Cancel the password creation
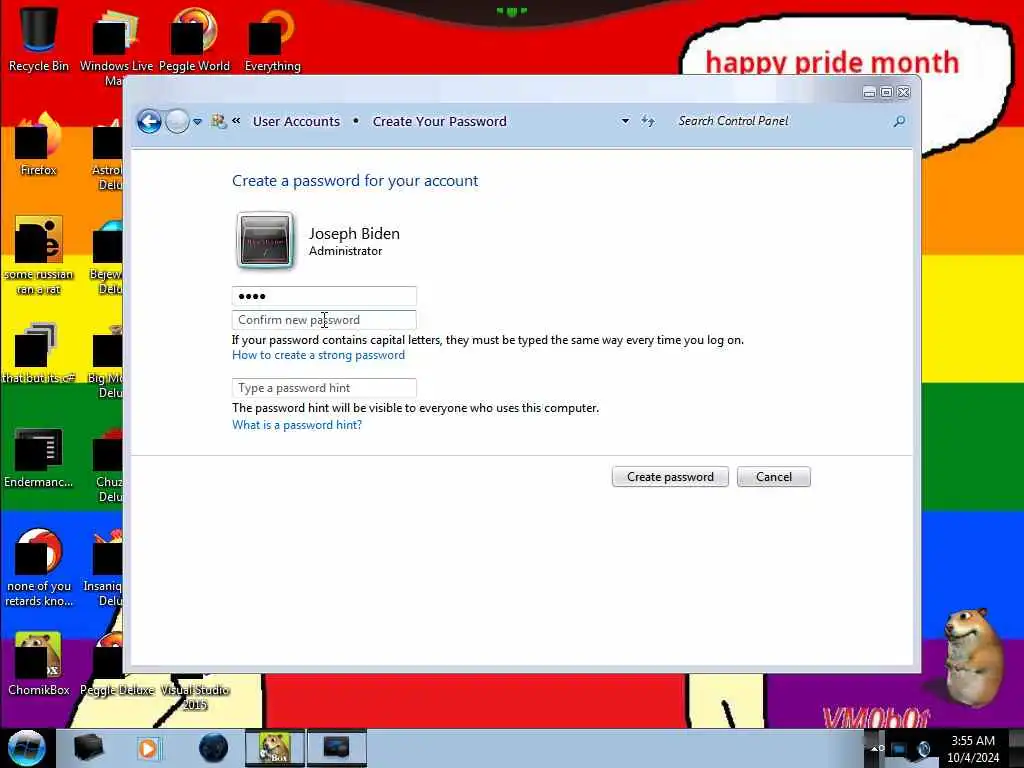 [774, 477]
